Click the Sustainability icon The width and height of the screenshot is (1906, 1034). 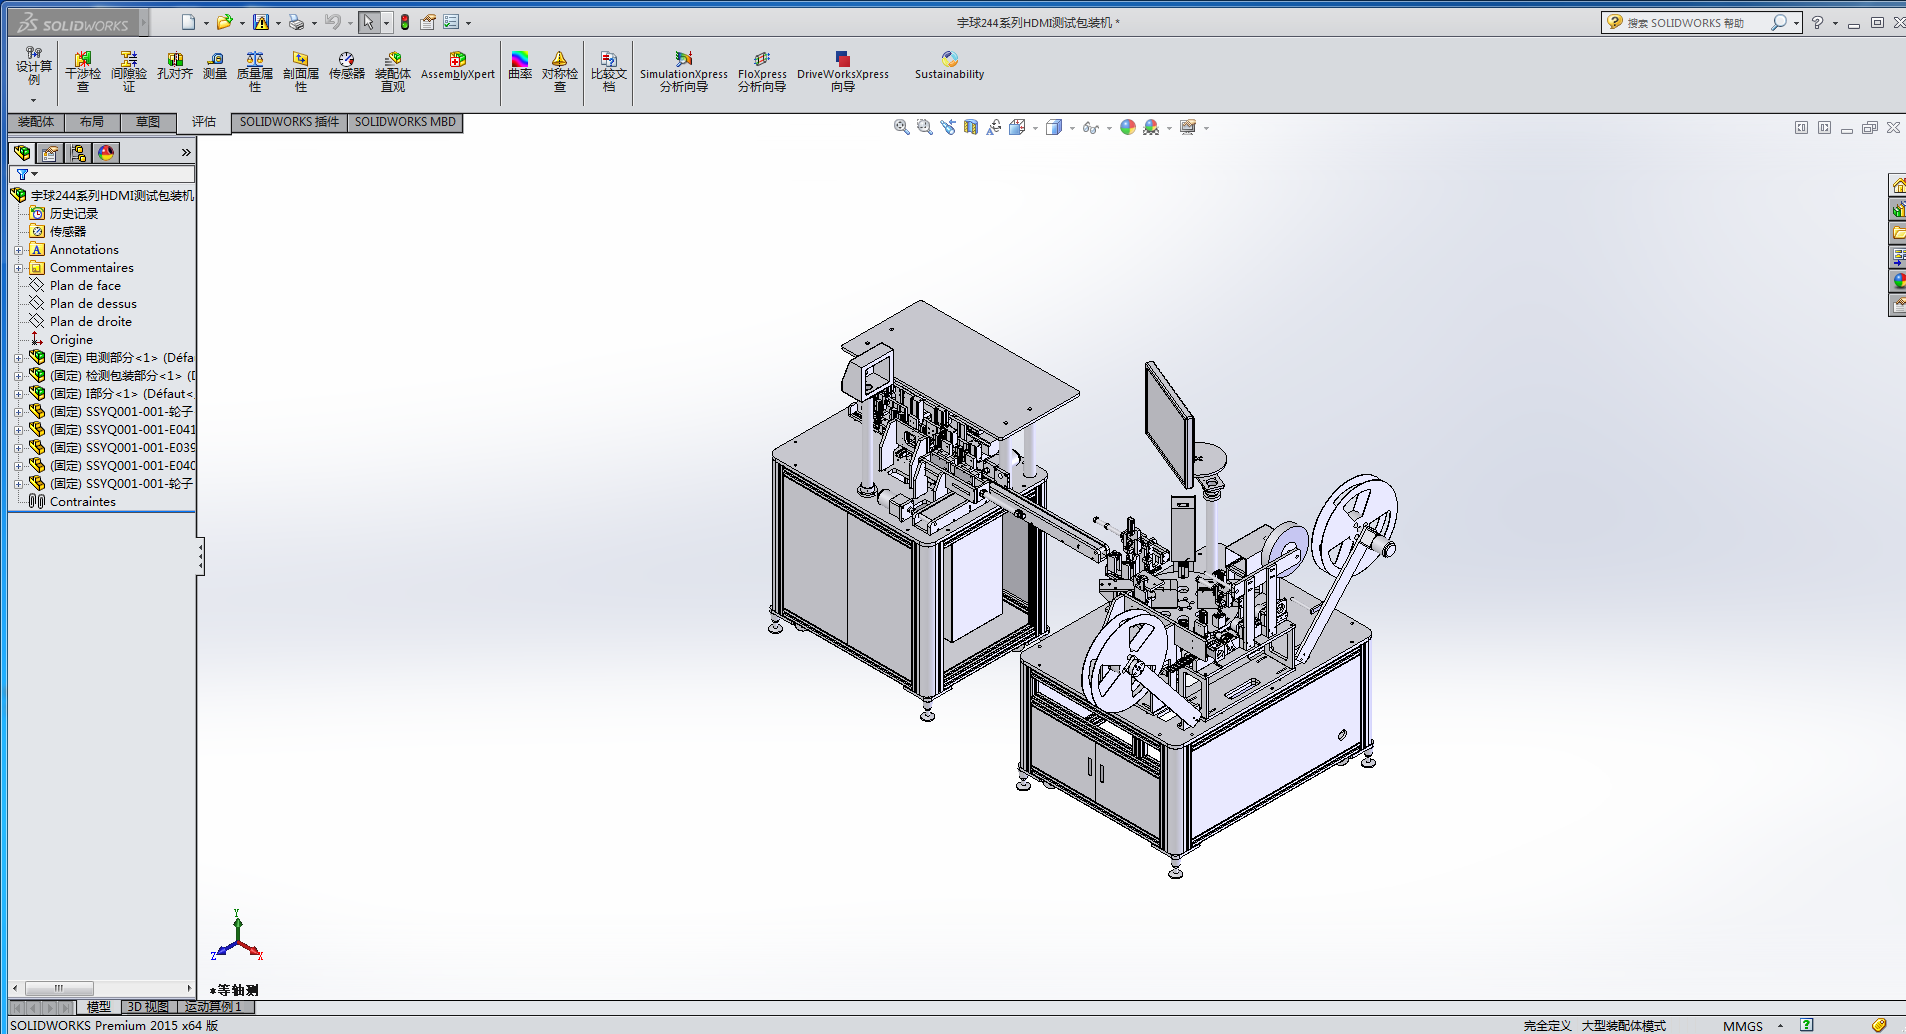(949, 66)
